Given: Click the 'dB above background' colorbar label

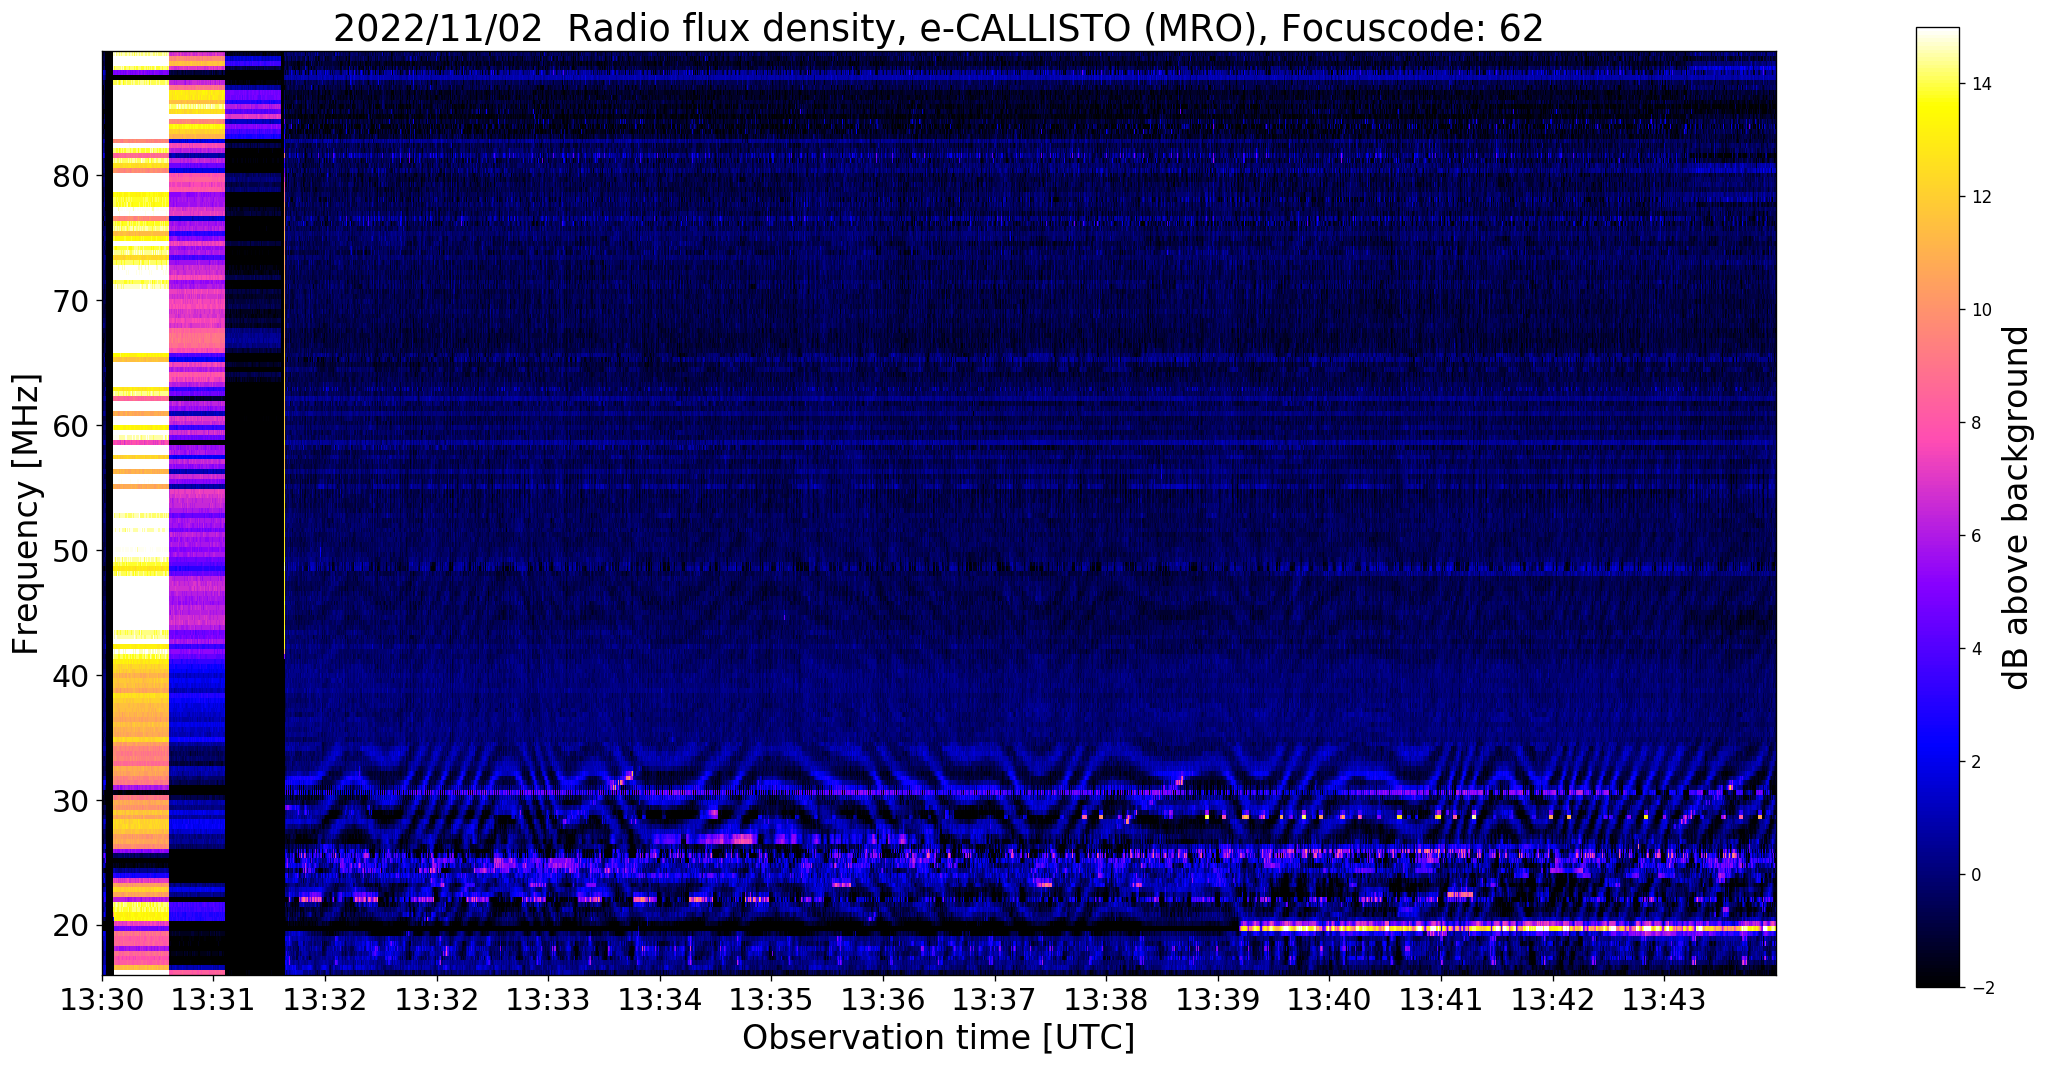Looking at the screenshot, I should tap(2017, 507).
